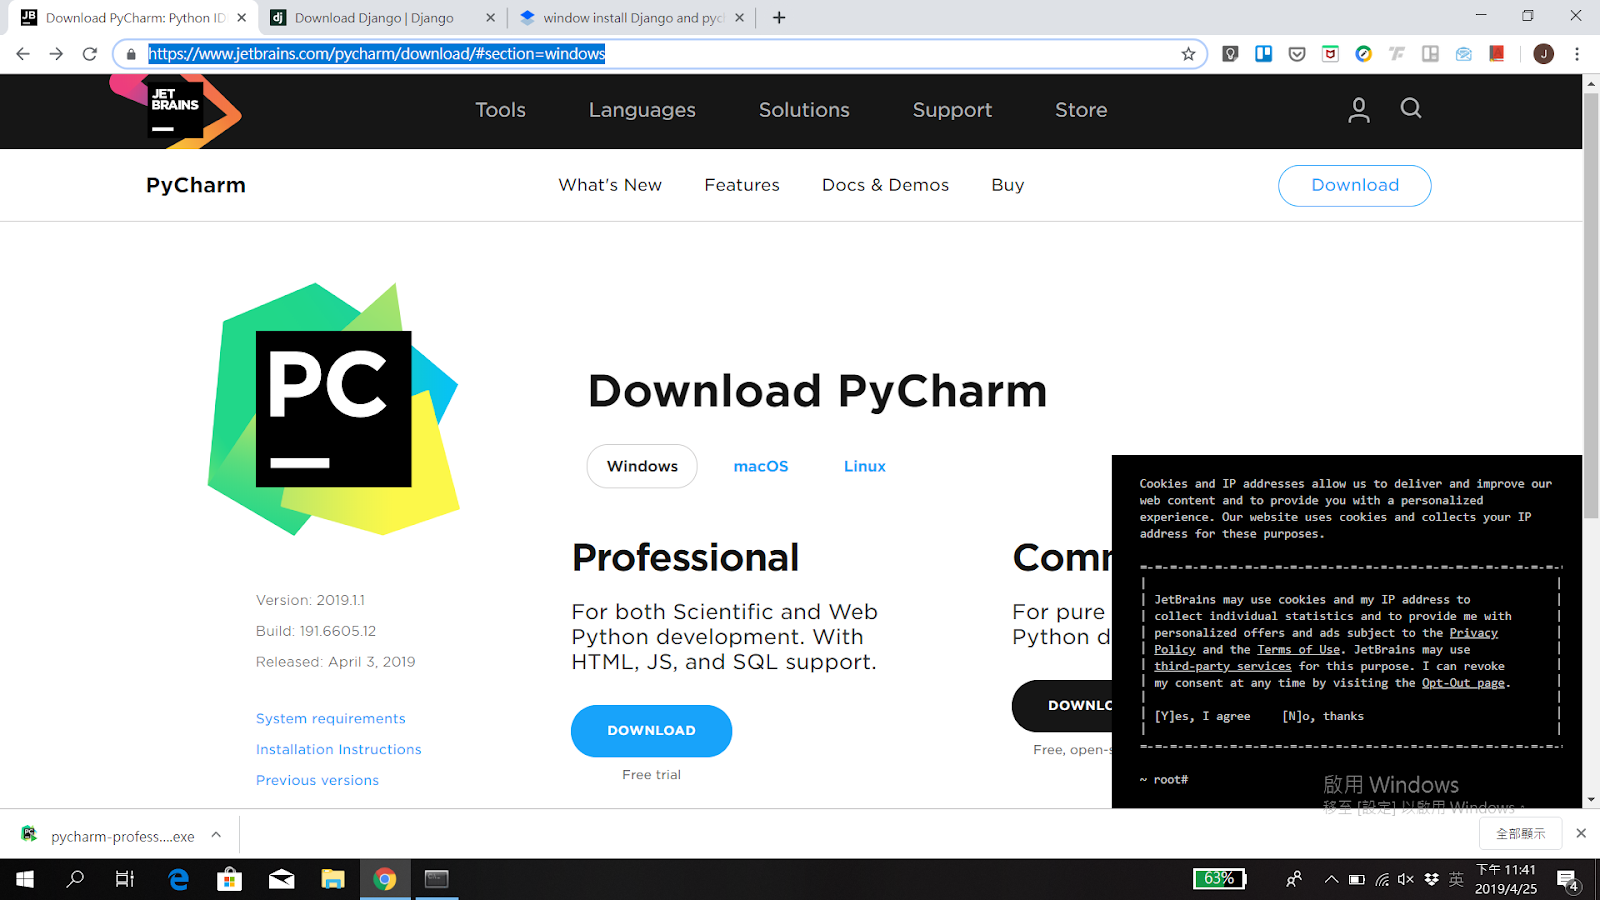Open the Action Center notifications icon
The width and height of the screenshot is (1600, 900).
point(1568,880)
